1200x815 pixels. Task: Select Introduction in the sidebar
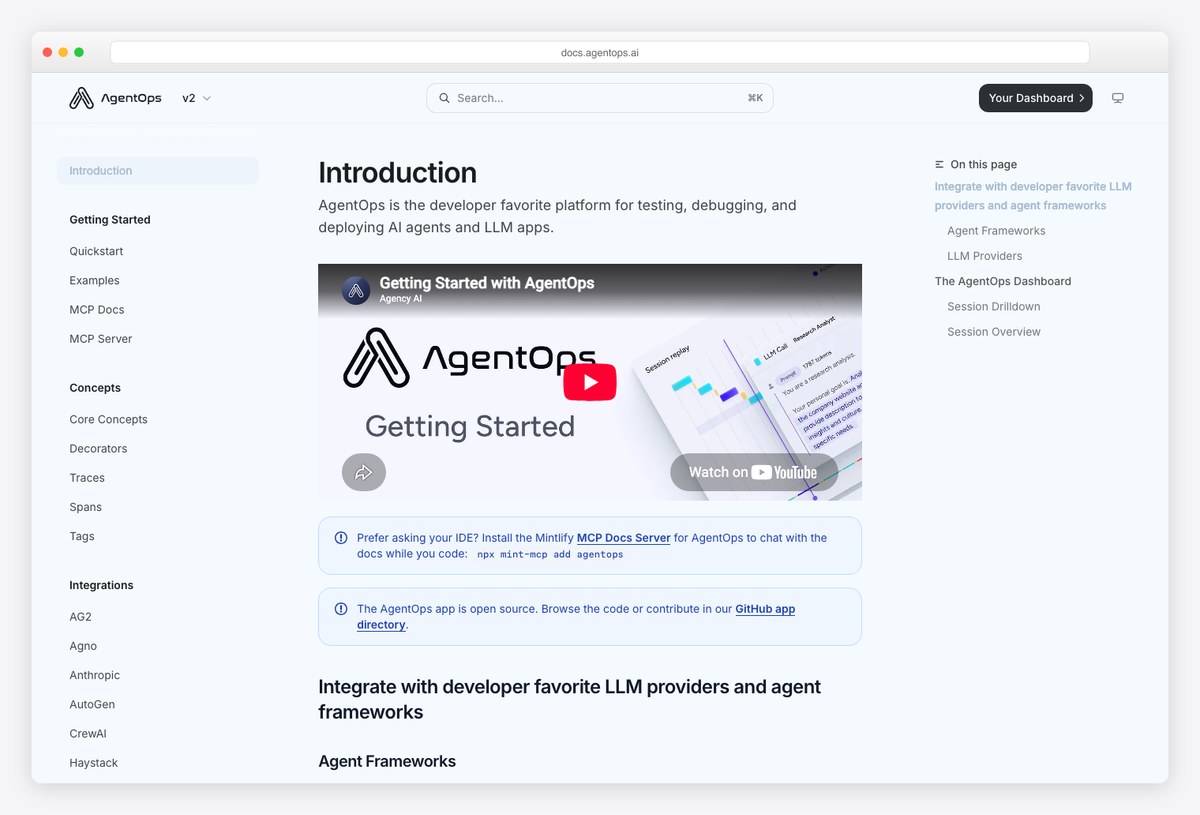158,171
